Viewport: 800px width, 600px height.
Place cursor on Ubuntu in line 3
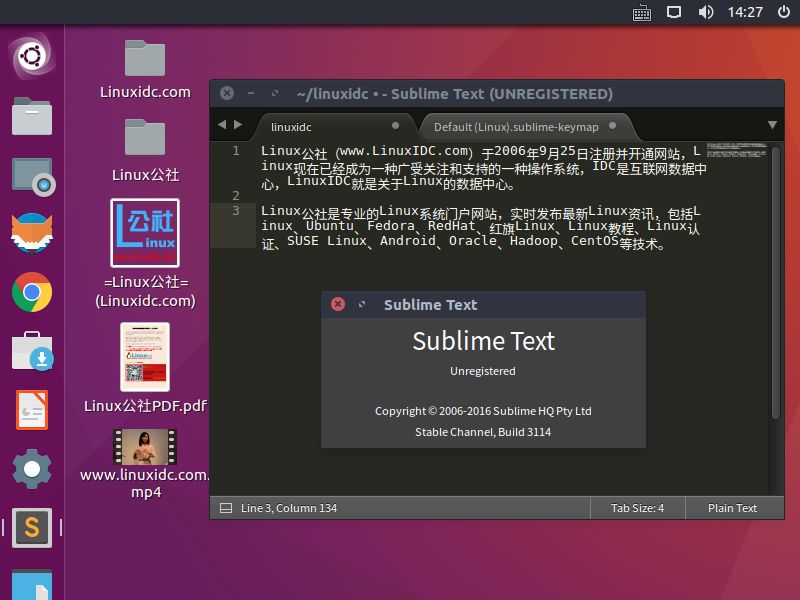pyautogui.click(x=330, y=226)
